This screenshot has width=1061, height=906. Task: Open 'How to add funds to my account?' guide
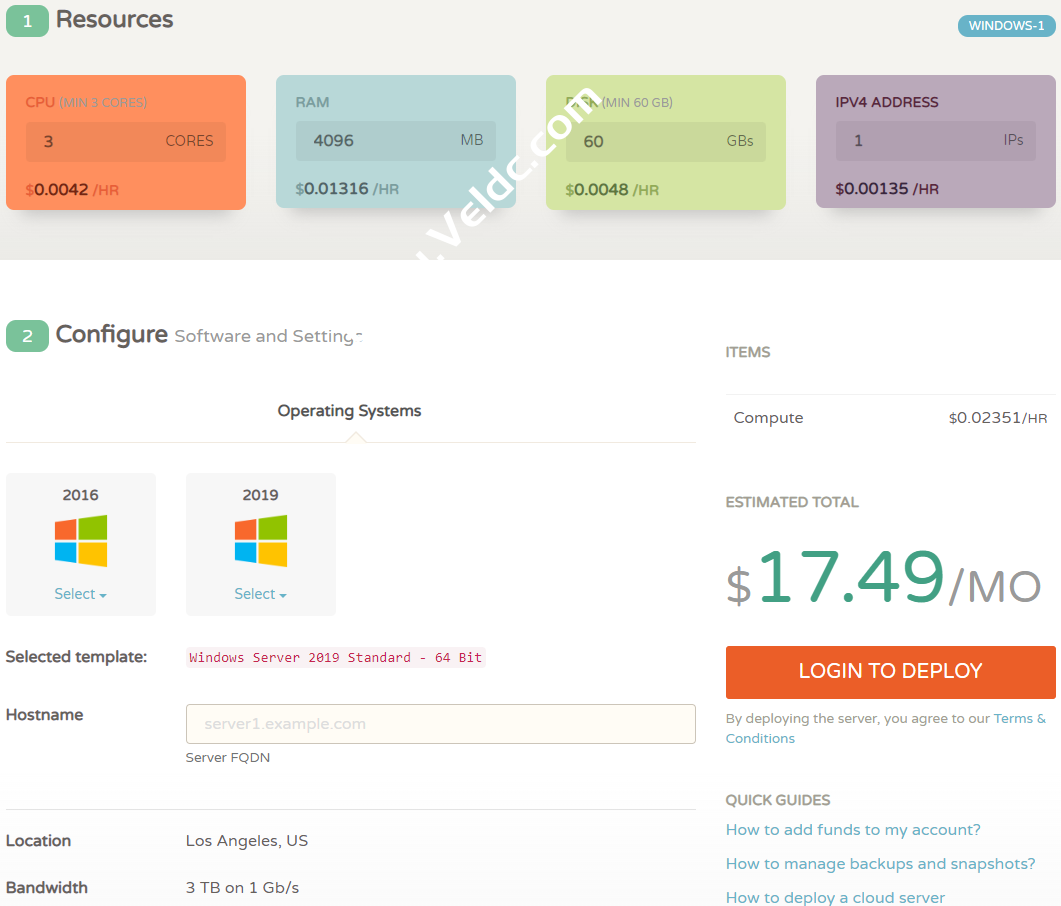[853, 830]
